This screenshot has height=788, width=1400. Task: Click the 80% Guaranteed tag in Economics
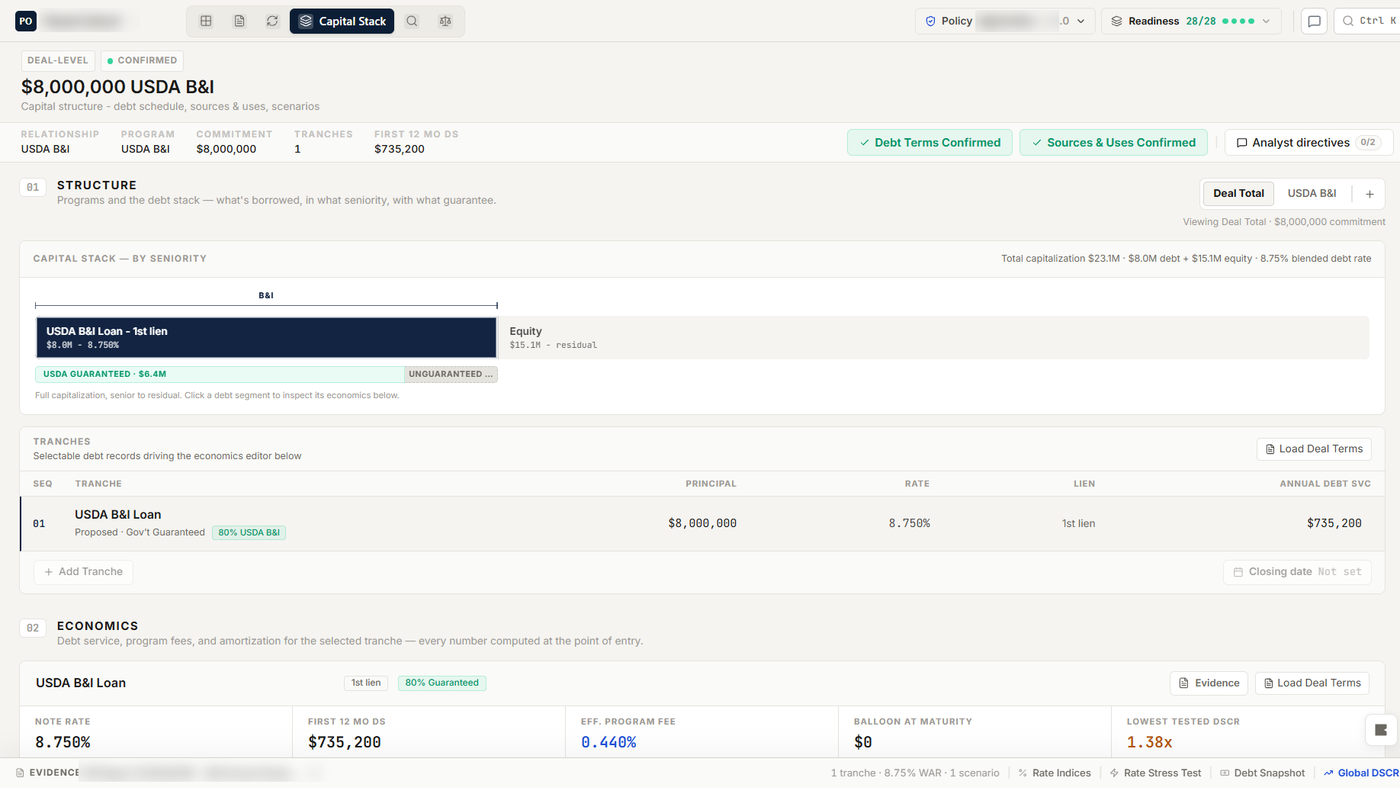pos(442,683)
